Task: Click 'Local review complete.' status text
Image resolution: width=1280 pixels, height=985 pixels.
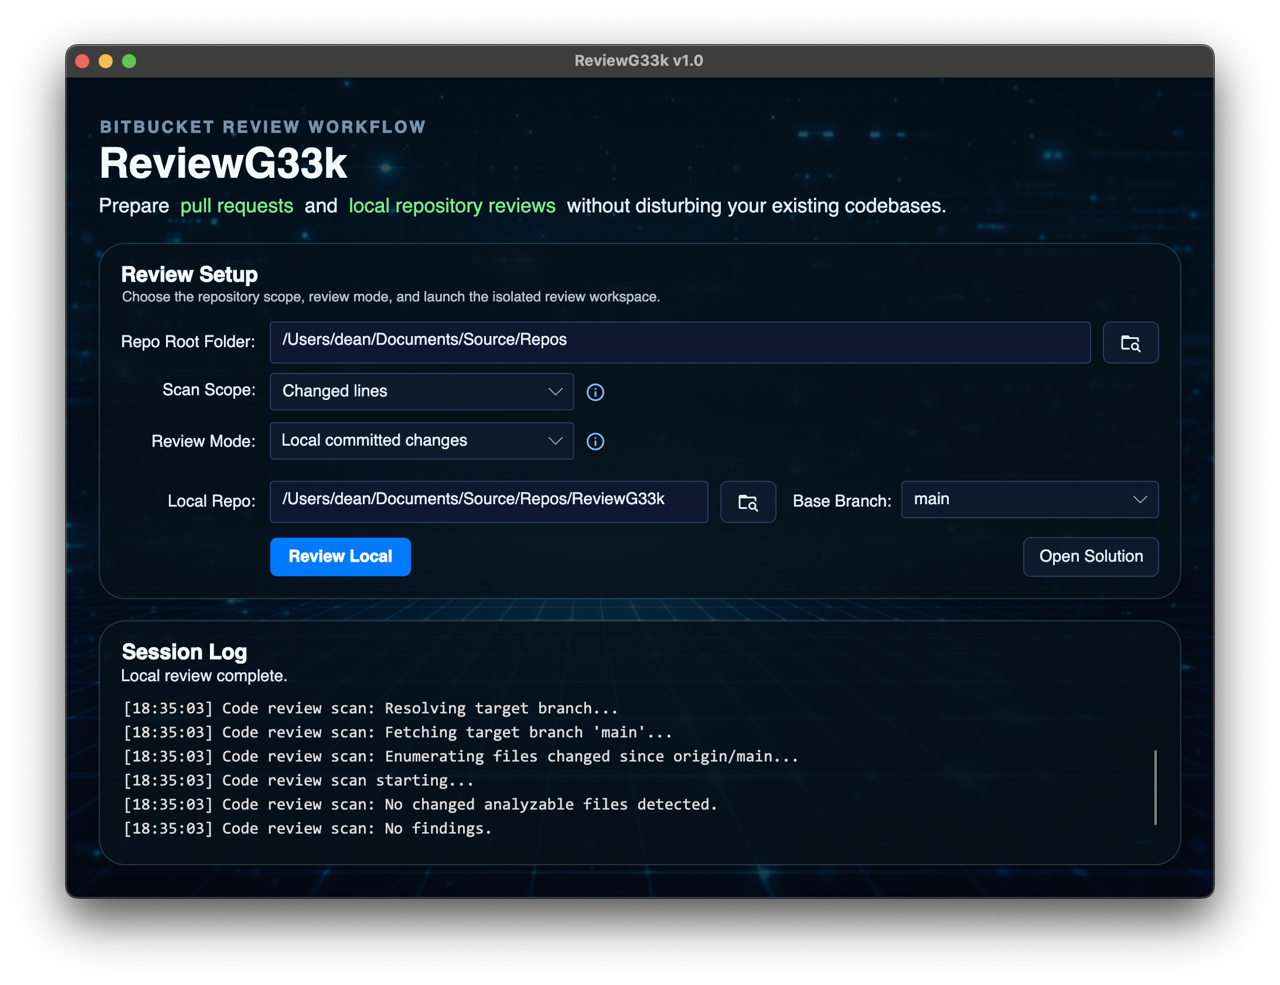Action: pos(204,676)
